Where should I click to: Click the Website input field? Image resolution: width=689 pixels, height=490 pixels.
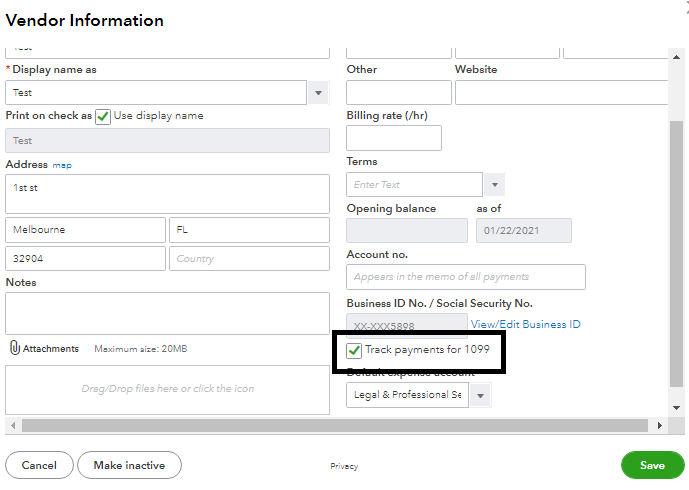[x=561, y=93]
